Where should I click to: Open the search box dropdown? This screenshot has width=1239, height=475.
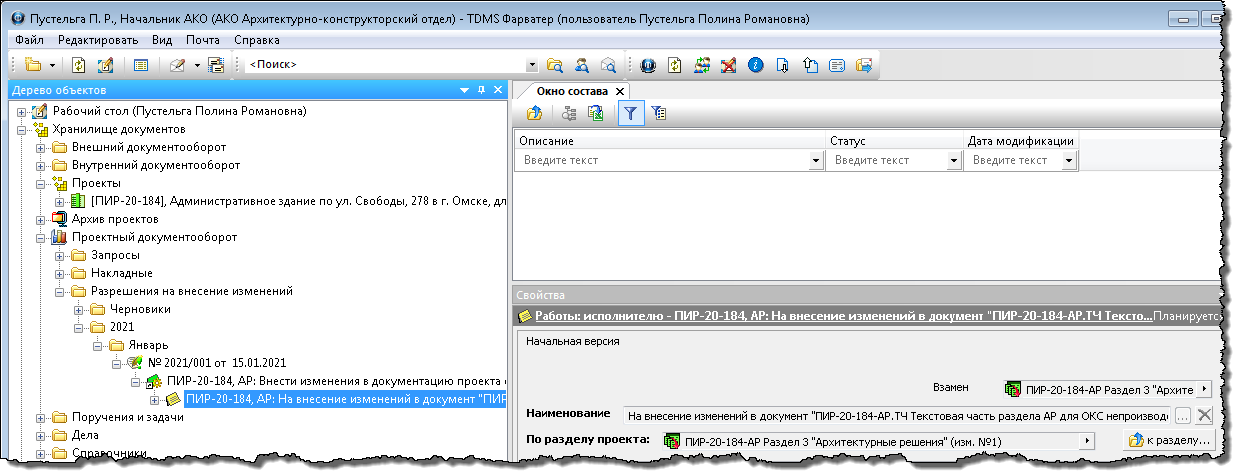click(x=532, y=65)
